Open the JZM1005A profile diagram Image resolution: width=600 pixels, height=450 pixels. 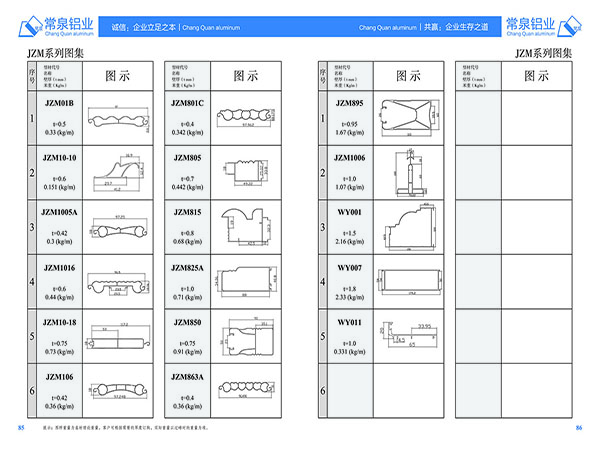click(x=118, y=228)
